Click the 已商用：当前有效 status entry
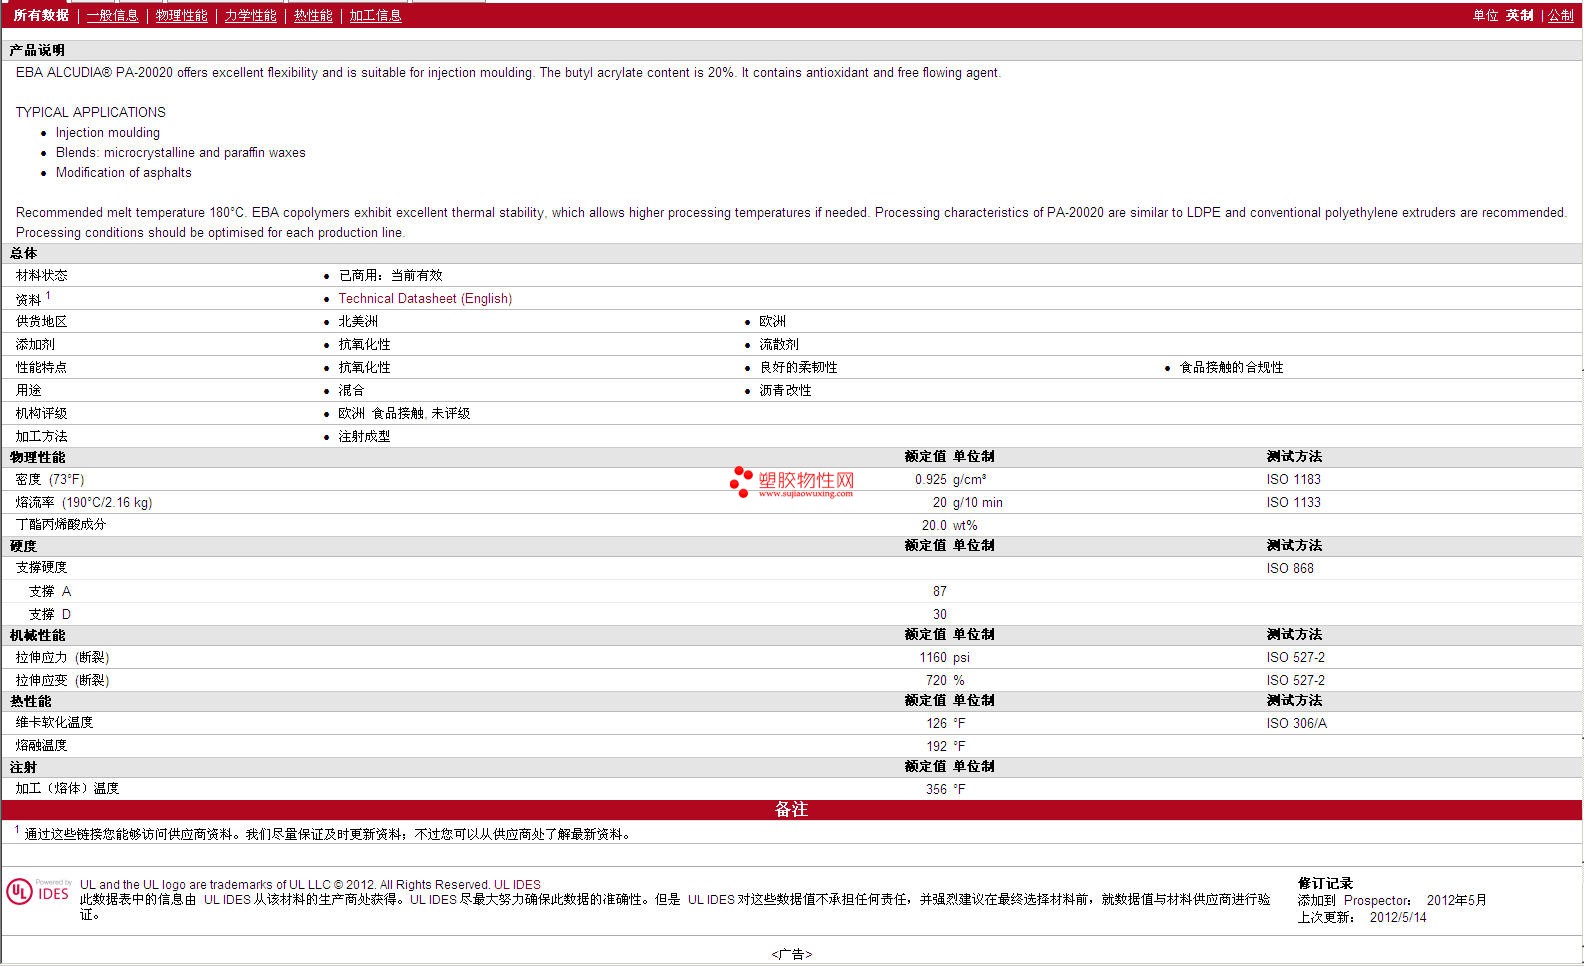This screenshot has width=1584, height=966. (390, 275)
